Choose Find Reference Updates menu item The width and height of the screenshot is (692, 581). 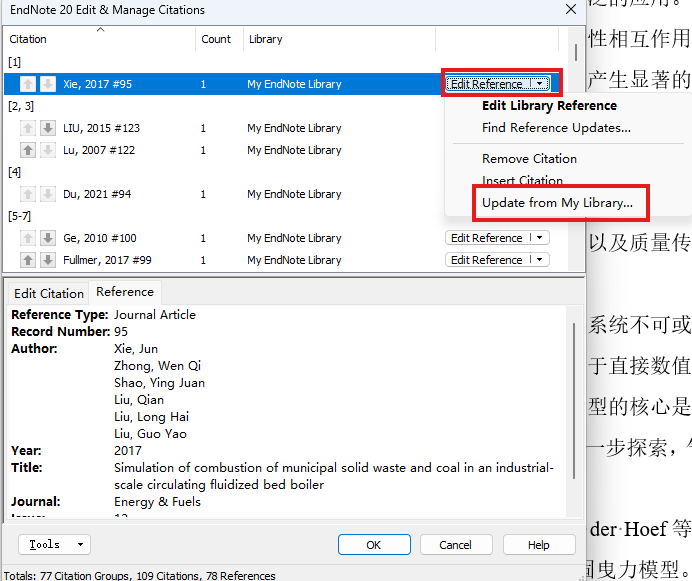(556, 128)
